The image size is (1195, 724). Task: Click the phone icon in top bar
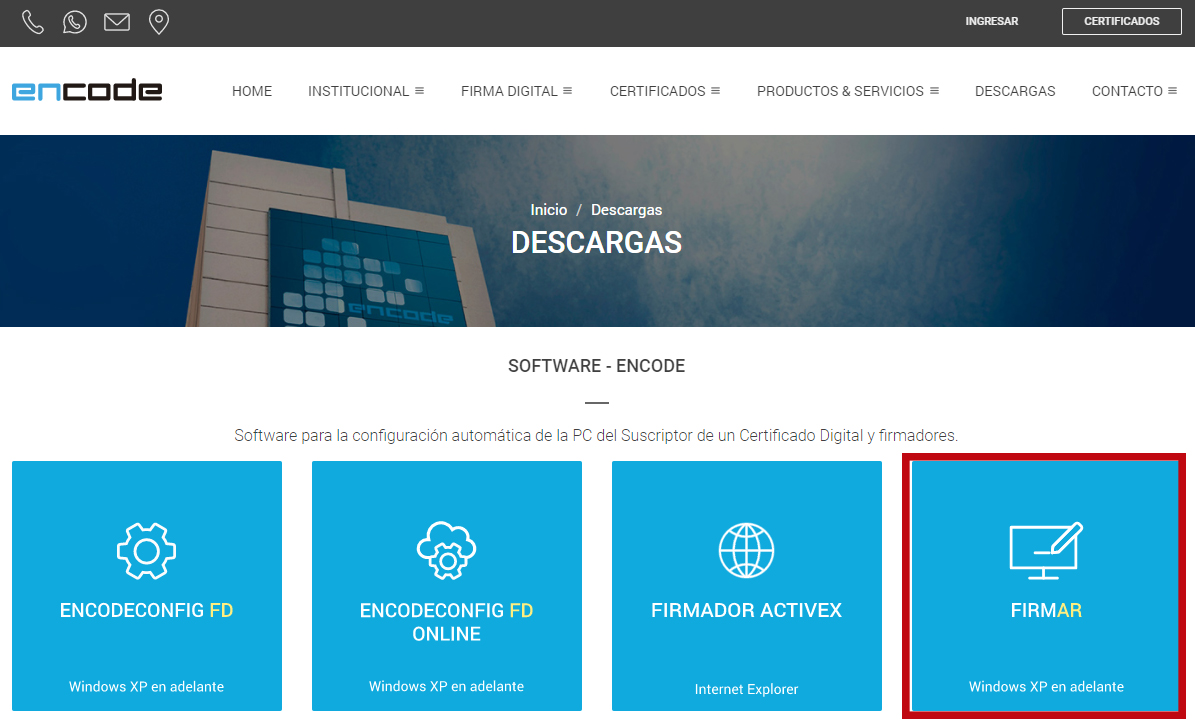pyautogui.click(x=33, y=22)
